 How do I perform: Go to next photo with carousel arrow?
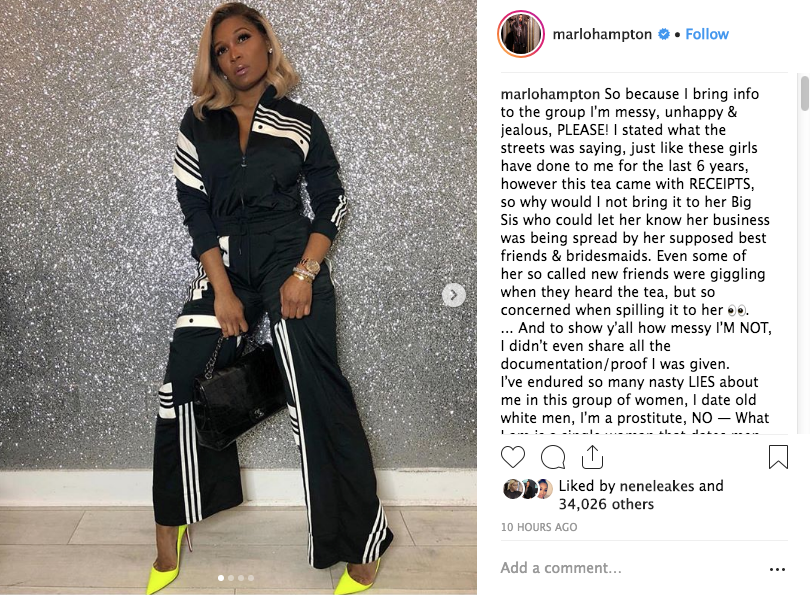click(x=454, y=295)
